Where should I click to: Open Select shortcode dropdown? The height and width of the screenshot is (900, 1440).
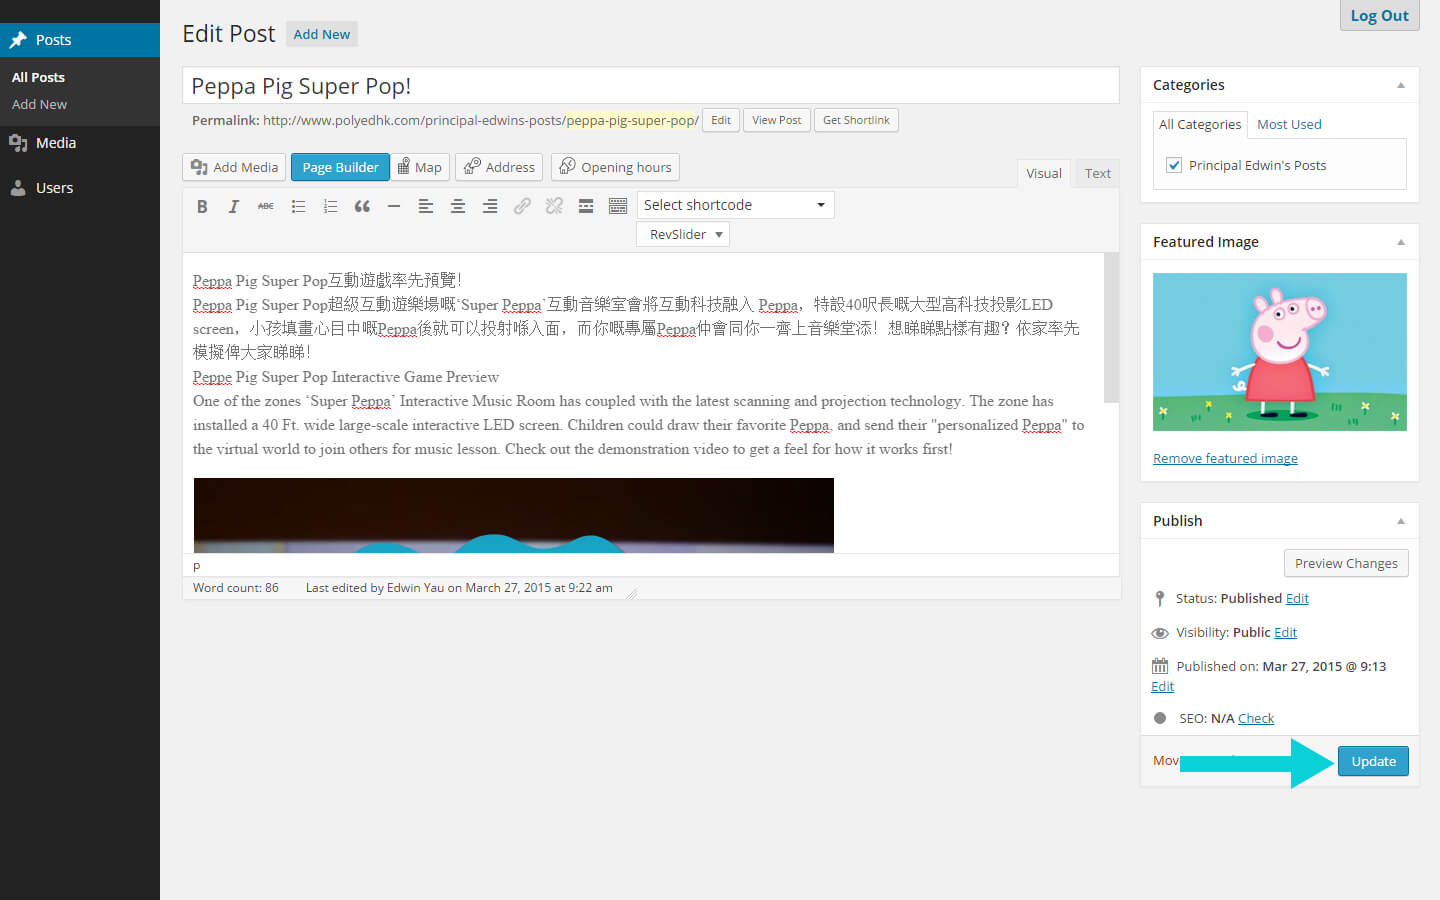[x=735, y=205]
